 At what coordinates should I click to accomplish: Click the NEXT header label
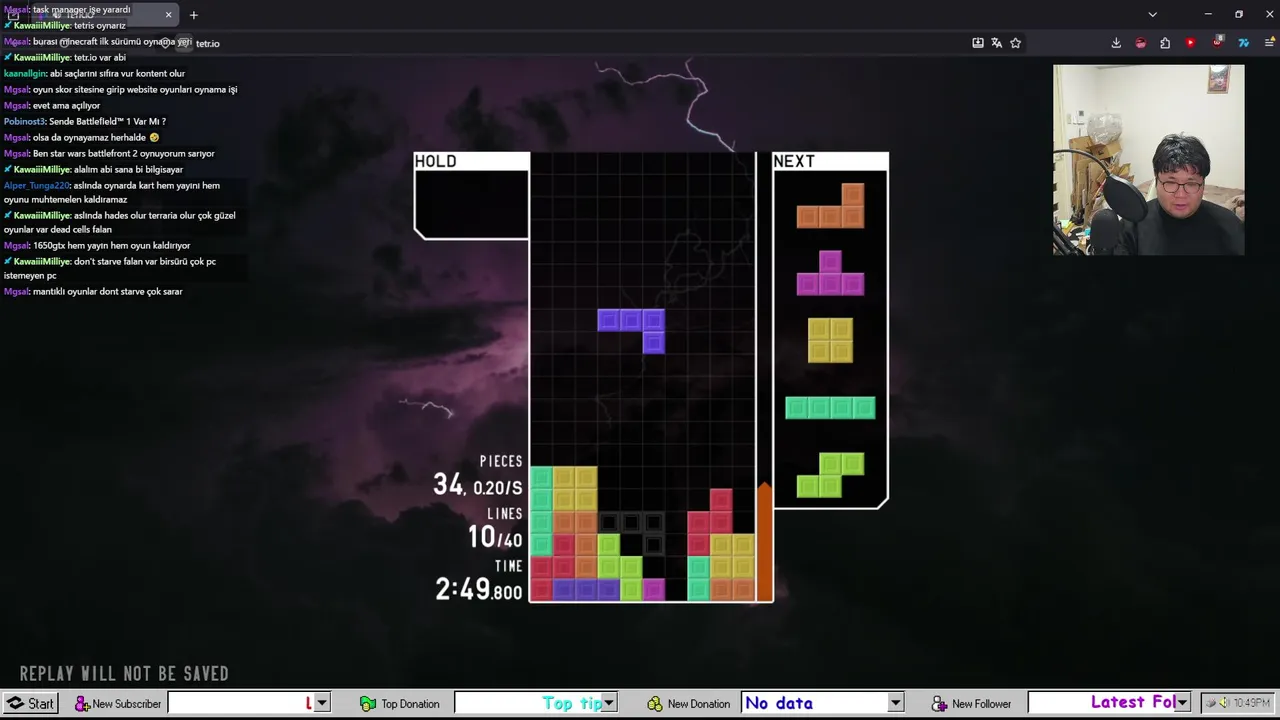coord(794,161)
